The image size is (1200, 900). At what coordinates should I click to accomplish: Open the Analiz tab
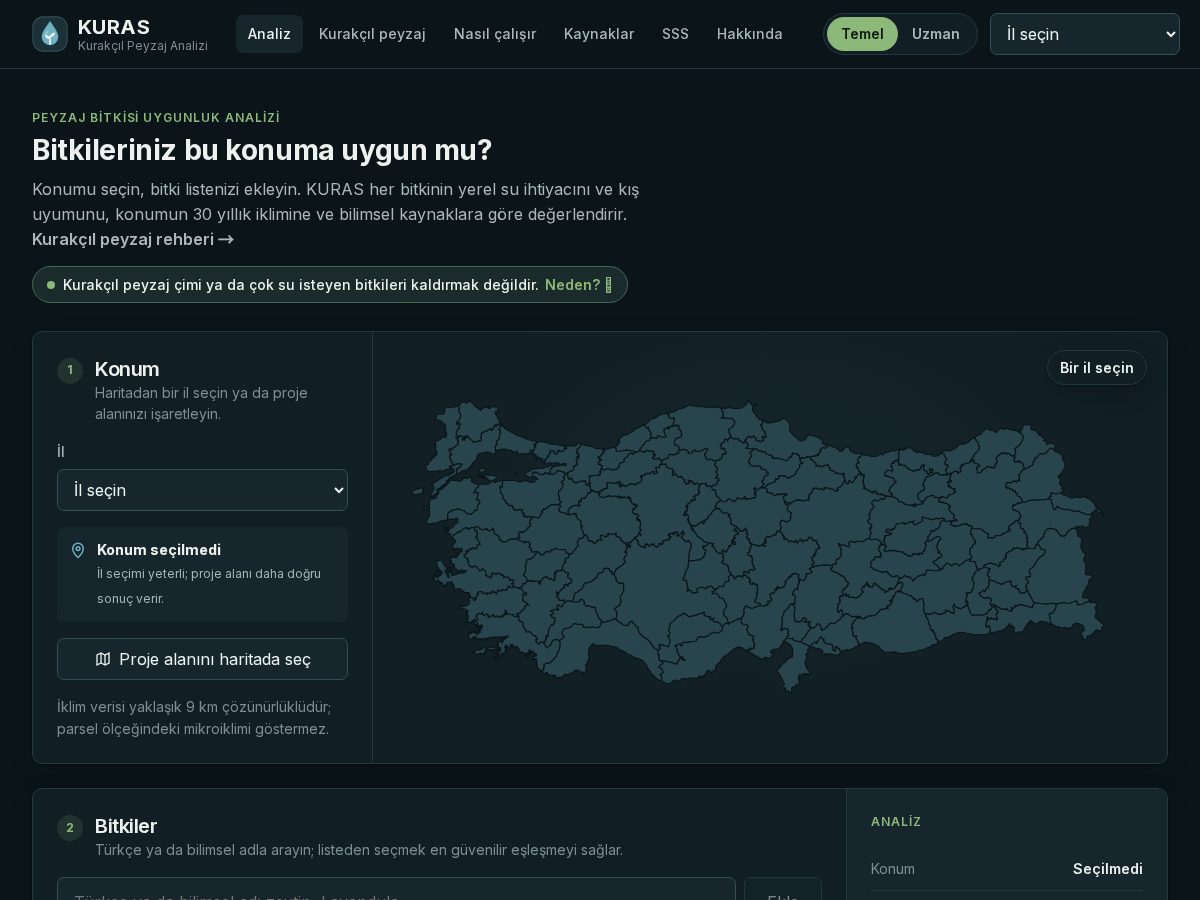pos(269,34)
